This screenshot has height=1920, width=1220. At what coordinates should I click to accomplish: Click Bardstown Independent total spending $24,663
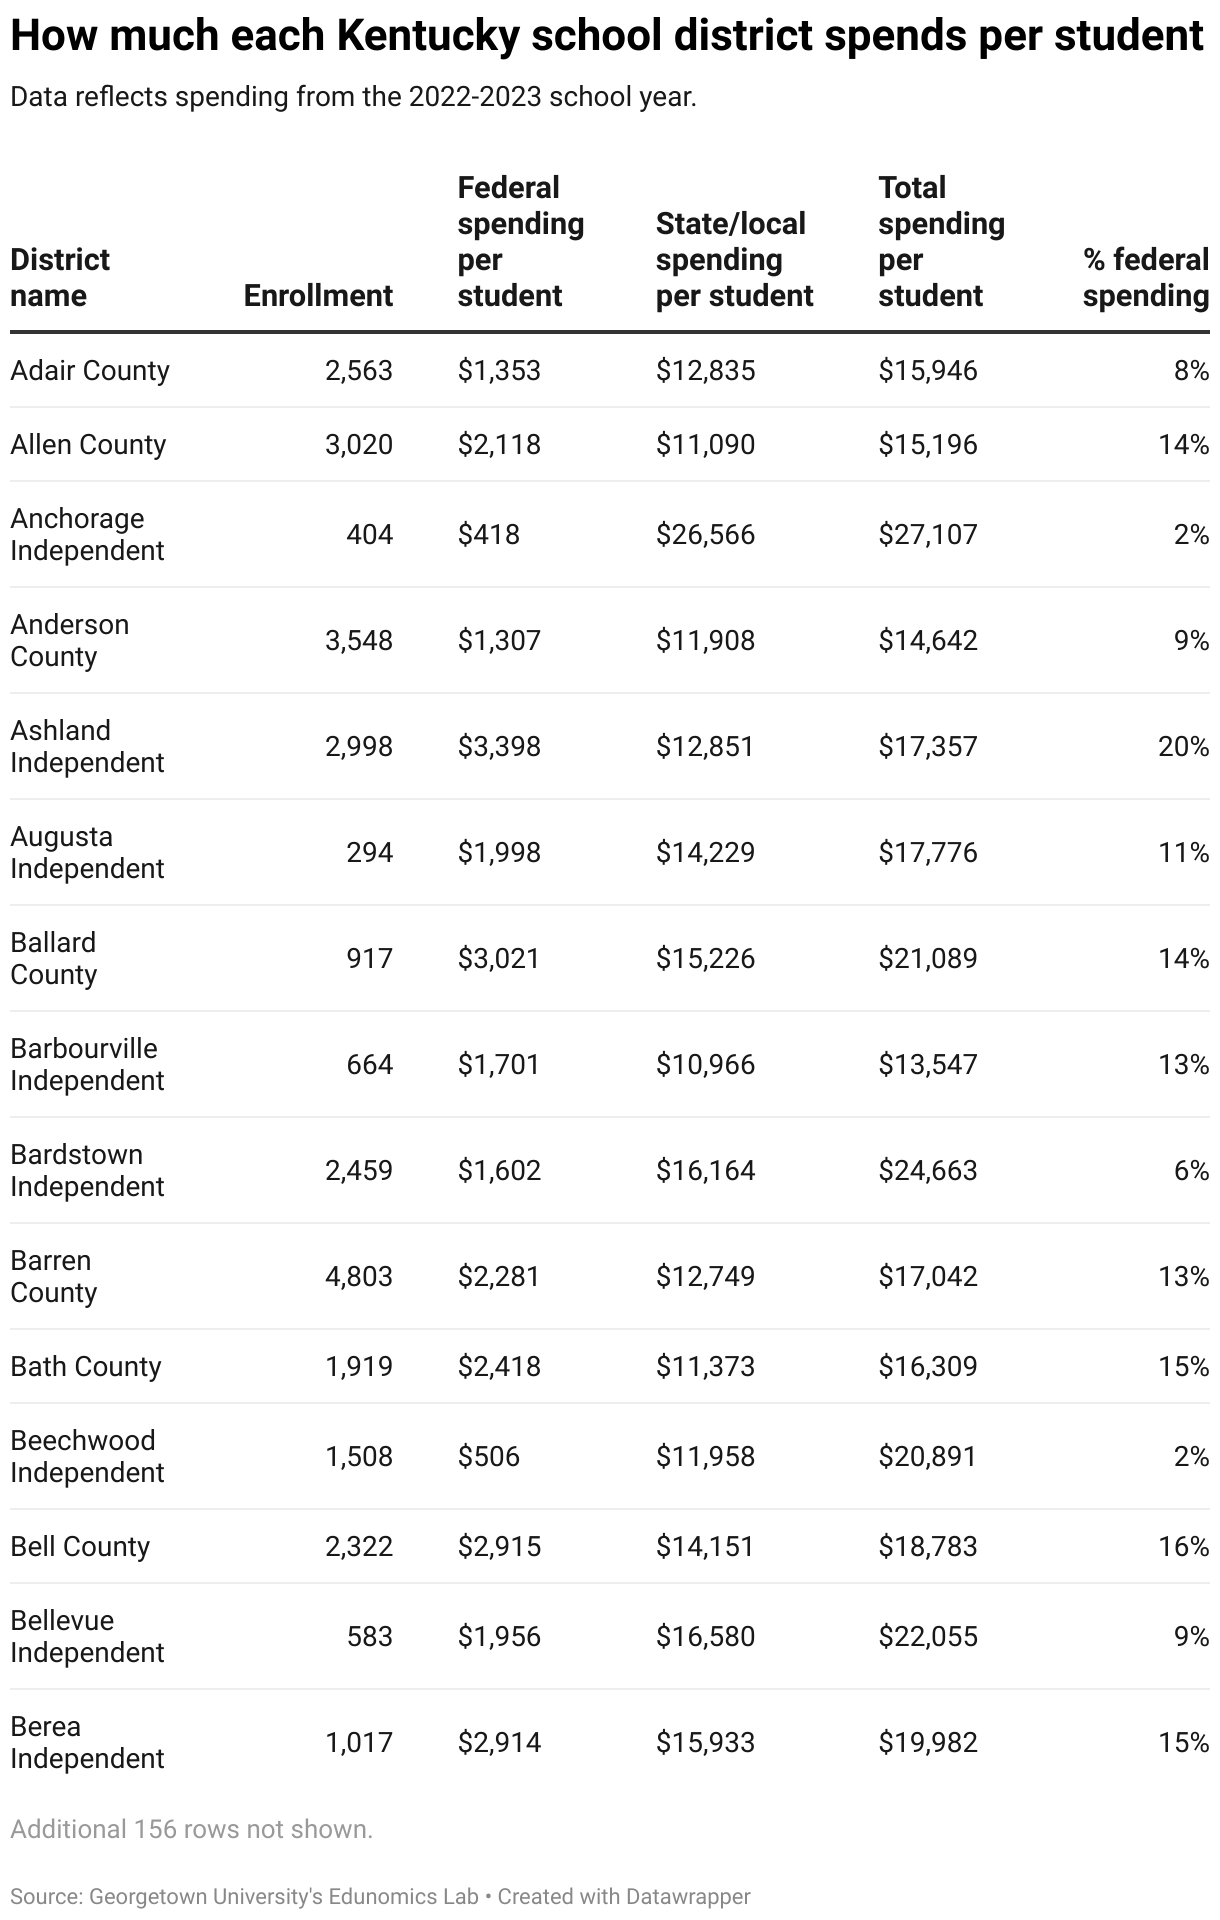[928, 1170]
